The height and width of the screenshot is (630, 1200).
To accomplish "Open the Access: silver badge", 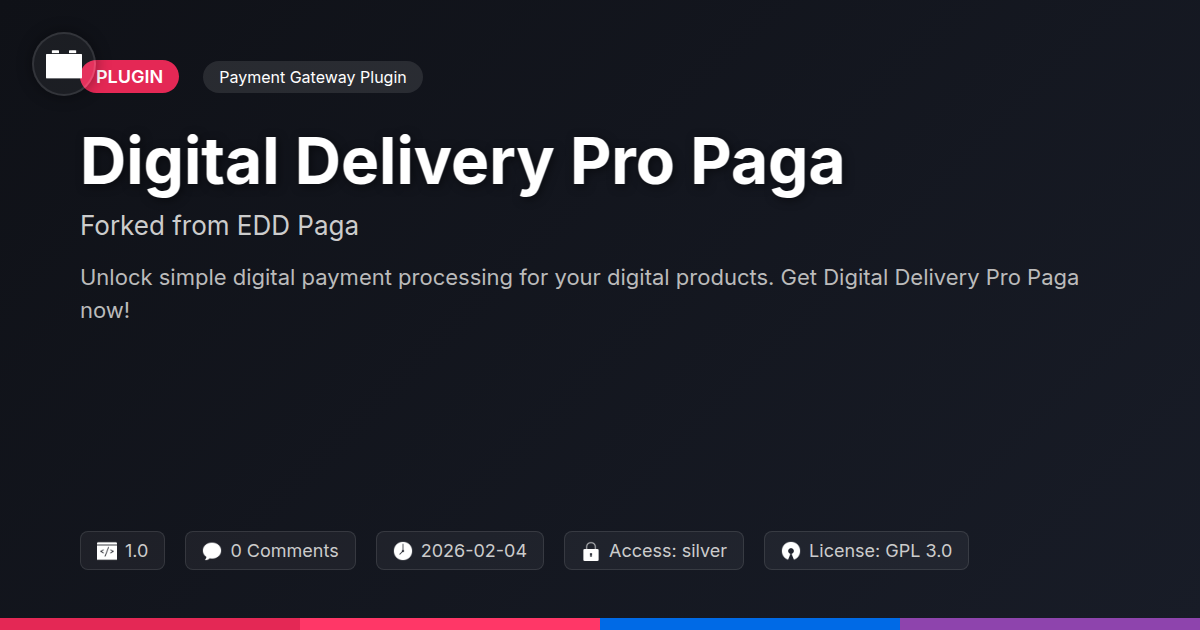I will click(654, 551).
